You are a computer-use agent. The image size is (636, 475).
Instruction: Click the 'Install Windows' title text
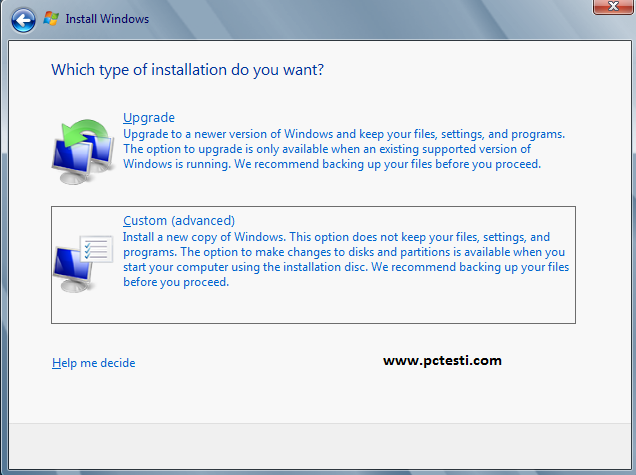click(107, 19)
